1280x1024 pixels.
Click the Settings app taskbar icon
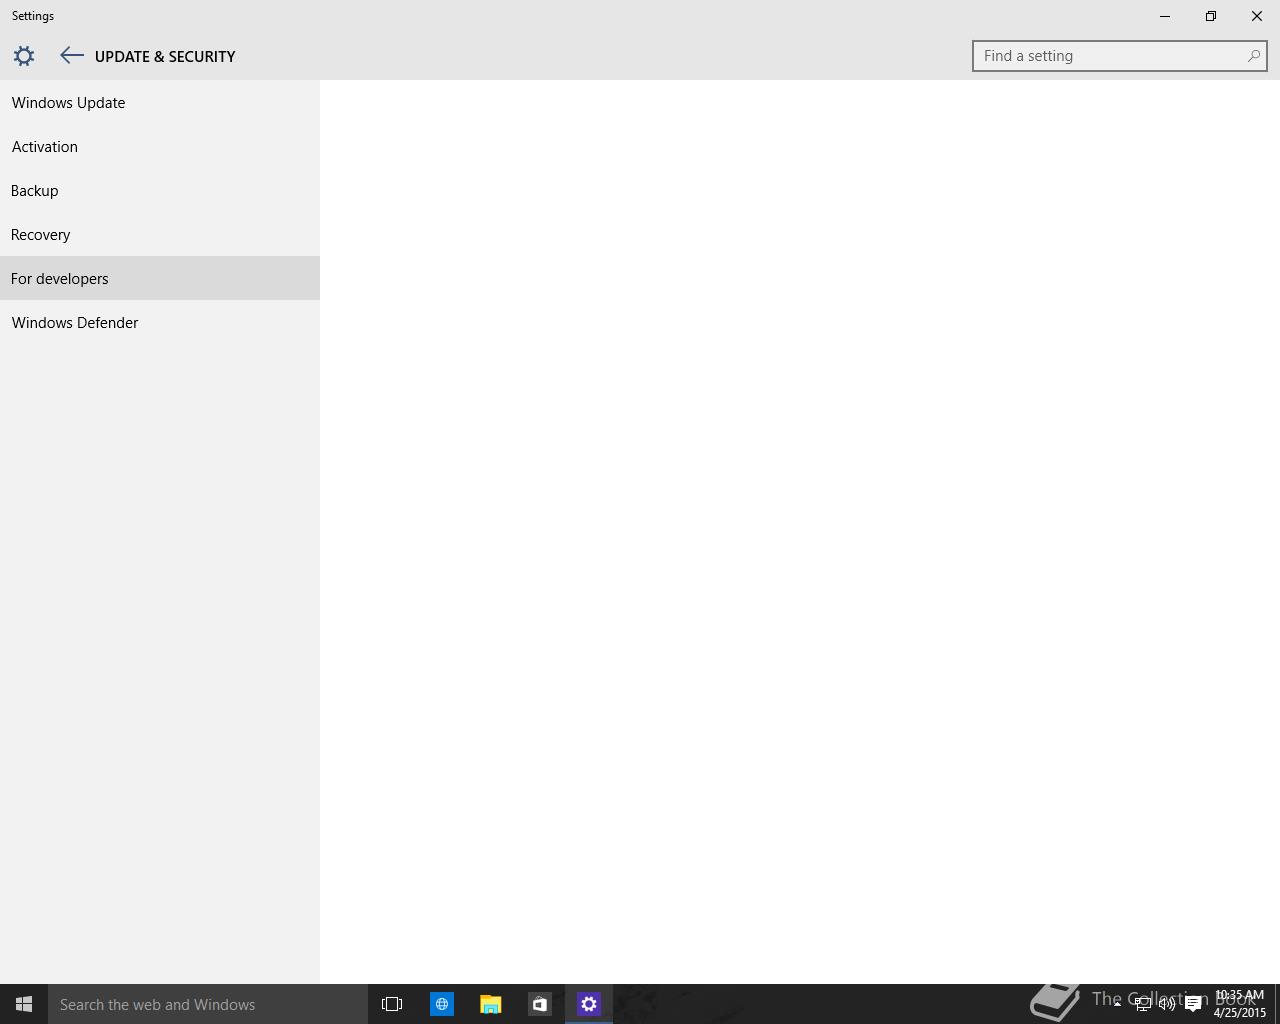point(589,1004)
